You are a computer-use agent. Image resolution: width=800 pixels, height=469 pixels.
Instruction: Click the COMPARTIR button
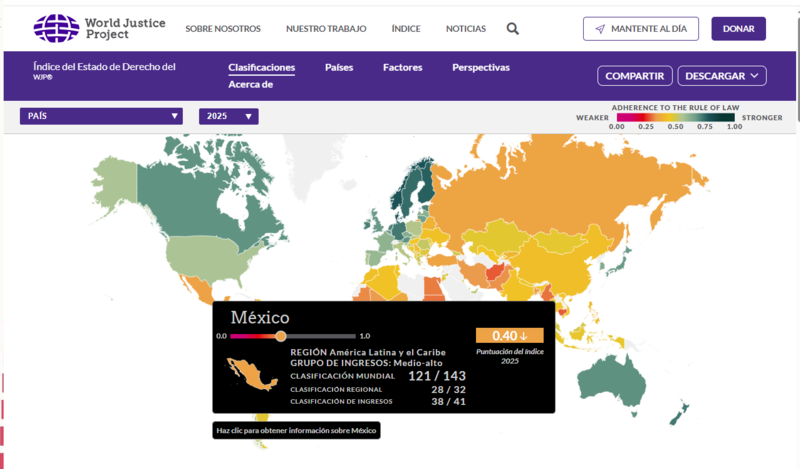(x=635, y=75)
